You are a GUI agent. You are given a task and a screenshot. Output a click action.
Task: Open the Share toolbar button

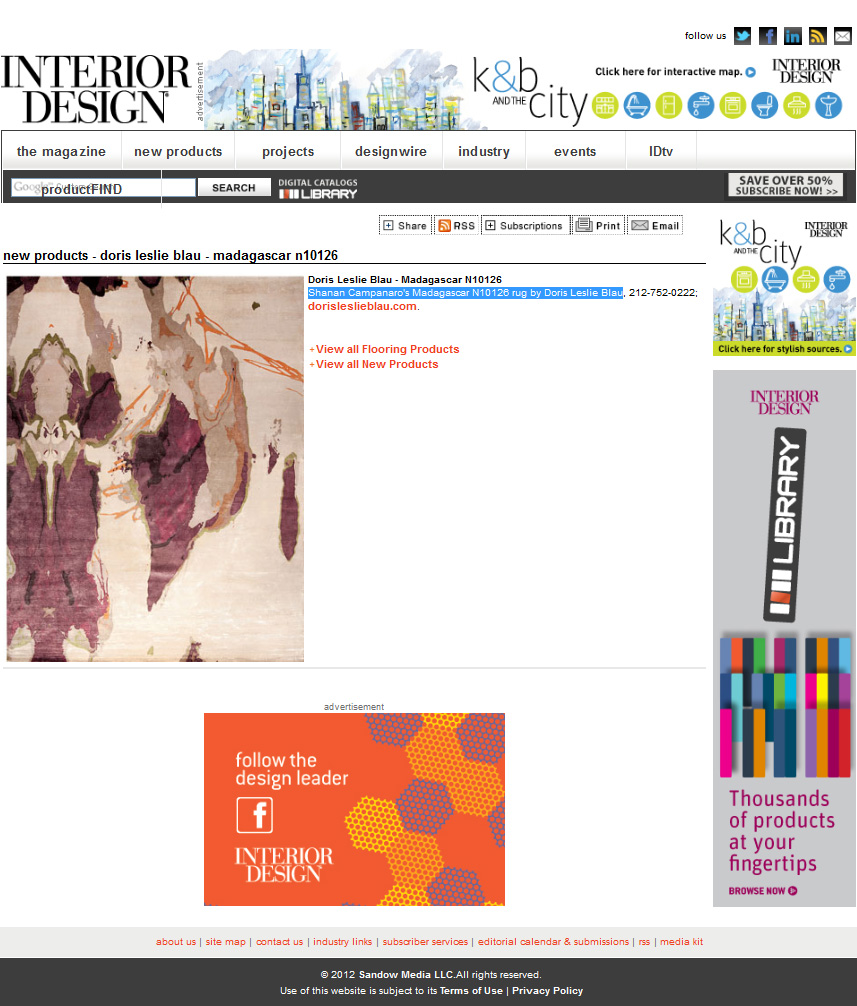[x=405, y=225]
